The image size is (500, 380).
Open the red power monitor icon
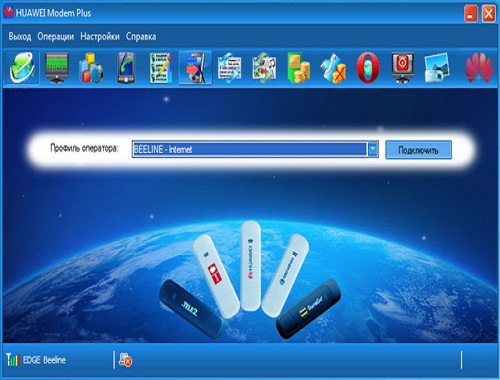pyautogui.click(x=403, y=68)
